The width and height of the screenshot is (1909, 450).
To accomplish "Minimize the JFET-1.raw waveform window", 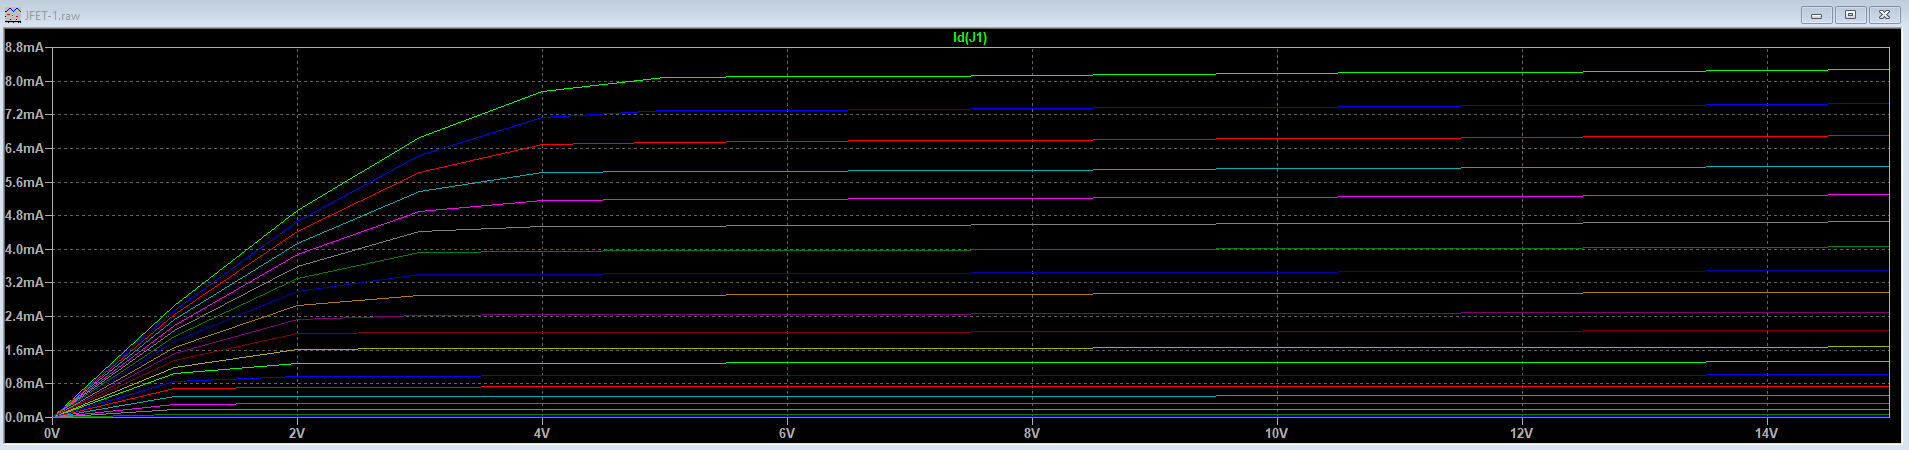I will click(1816, 15).
